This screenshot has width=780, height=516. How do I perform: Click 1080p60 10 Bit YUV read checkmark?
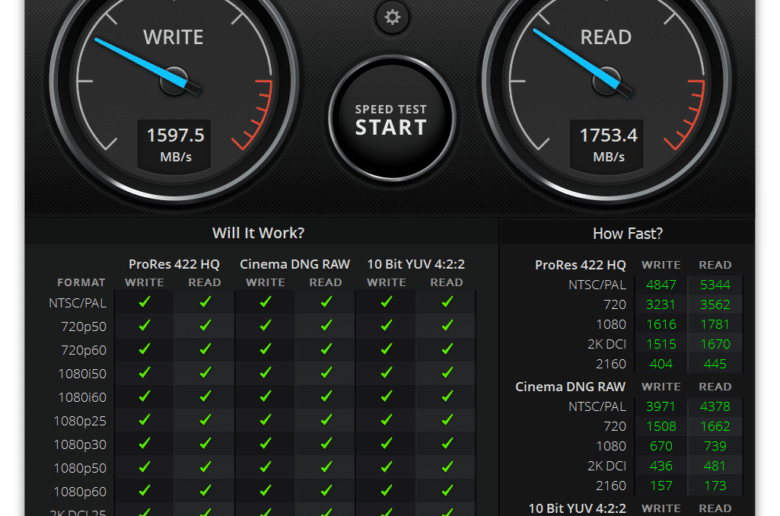(x=447, y=490)
